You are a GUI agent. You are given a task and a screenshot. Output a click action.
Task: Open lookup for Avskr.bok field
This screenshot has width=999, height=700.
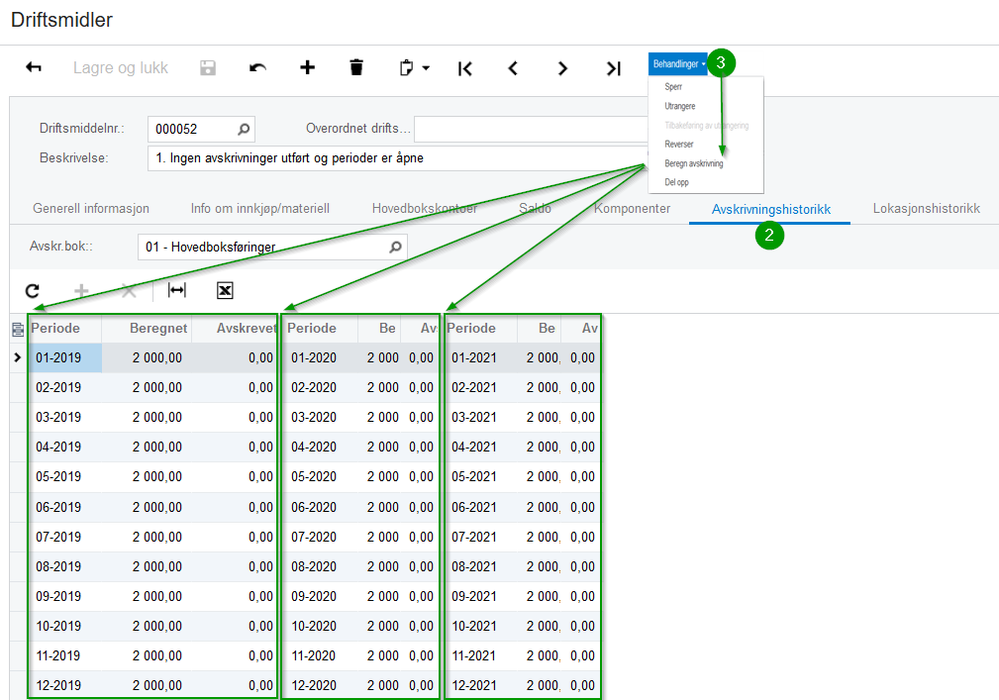pyautogui.click(x=395, y=246)
